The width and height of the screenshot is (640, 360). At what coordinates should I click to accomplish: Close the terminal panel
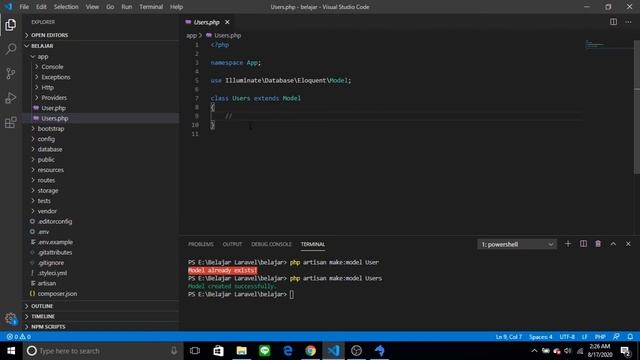[628, 244]
